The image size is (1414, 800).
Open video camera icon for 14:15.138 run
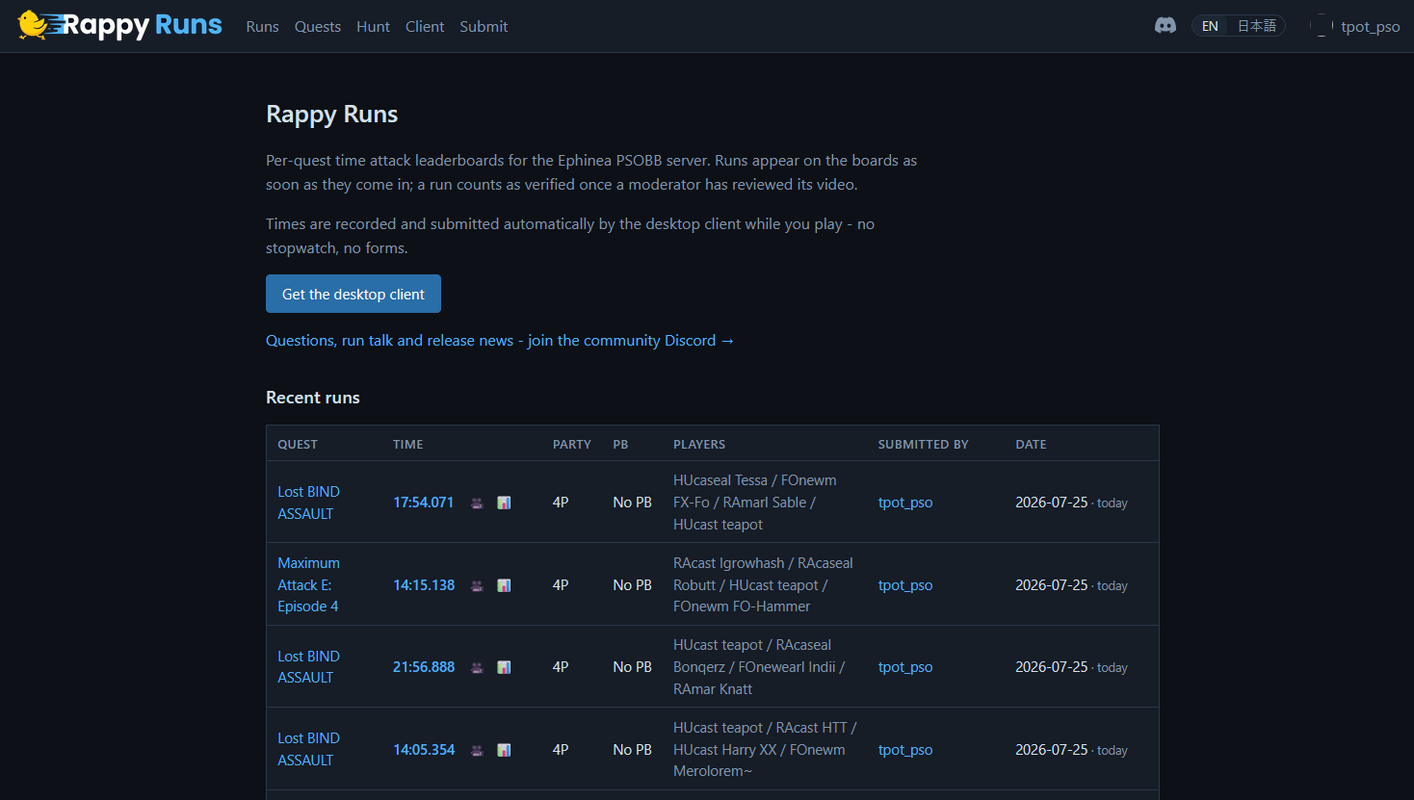coord(477,585)
